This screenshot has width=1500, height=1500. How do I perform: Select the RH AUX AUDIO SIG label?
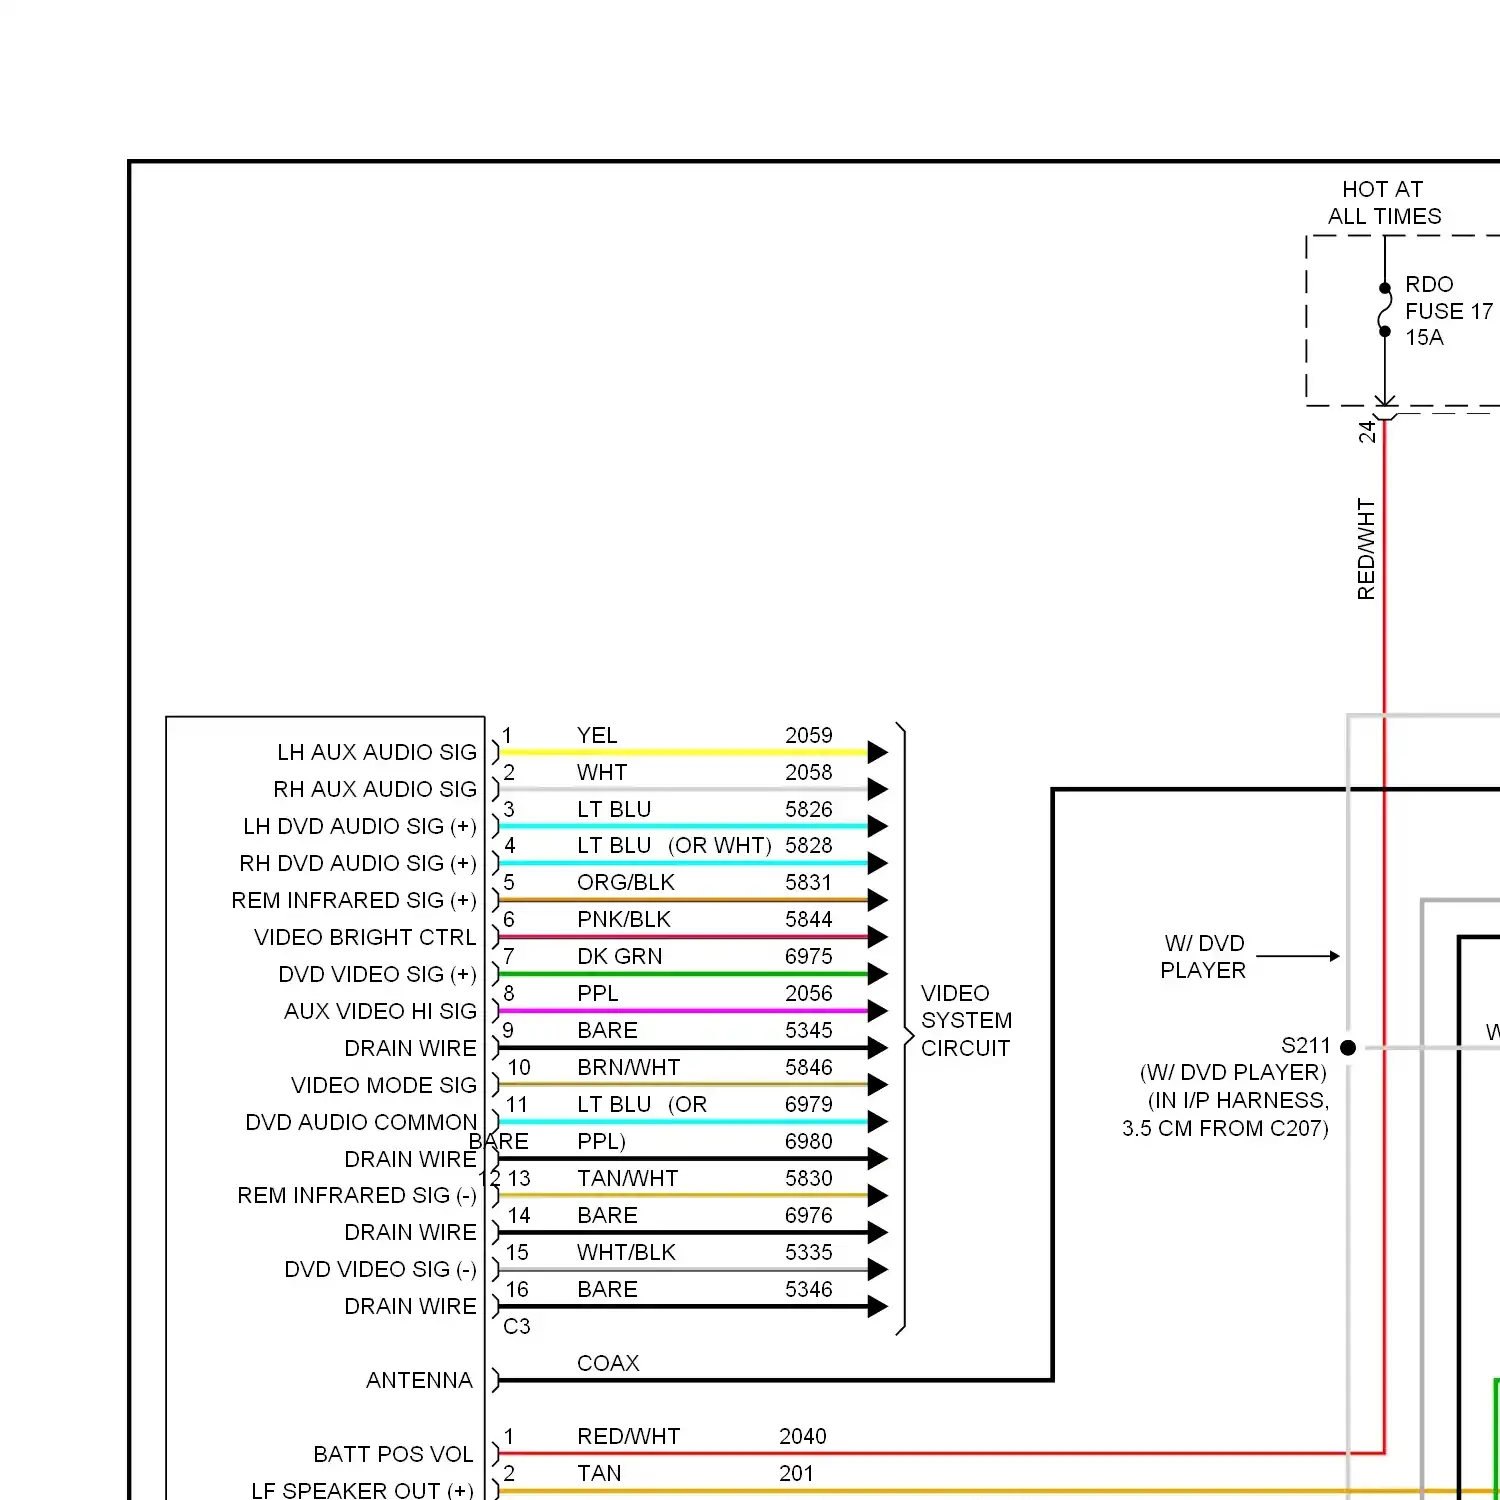375,789
